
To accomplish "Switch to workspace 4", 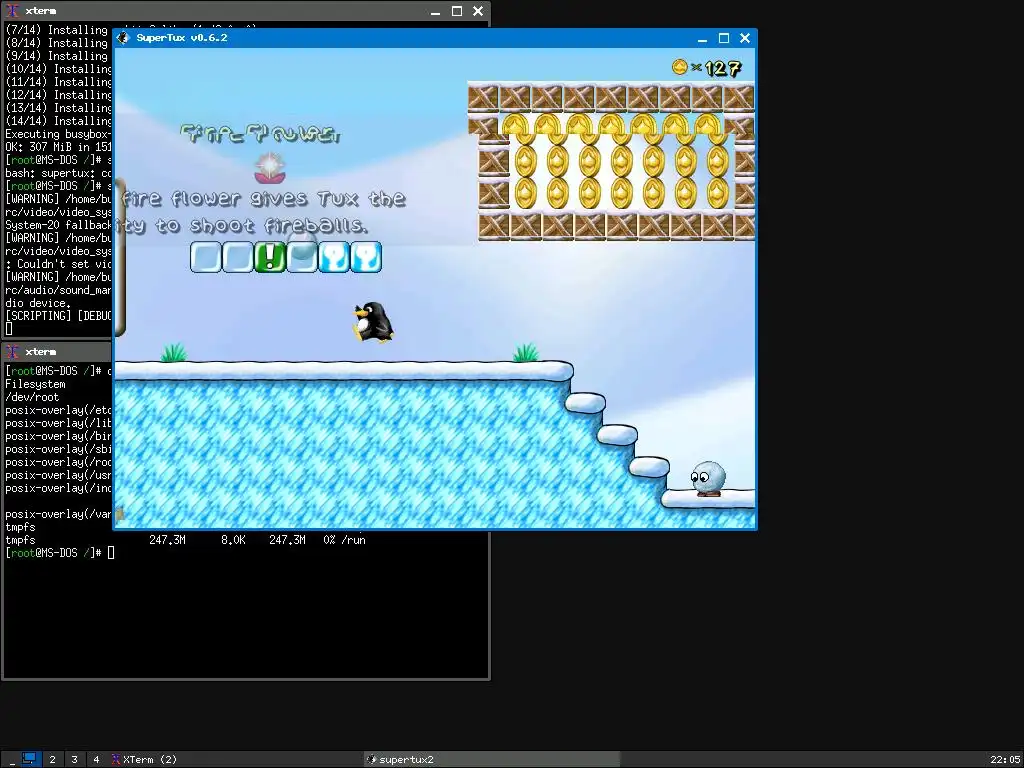I will click(x=96, y=760).
